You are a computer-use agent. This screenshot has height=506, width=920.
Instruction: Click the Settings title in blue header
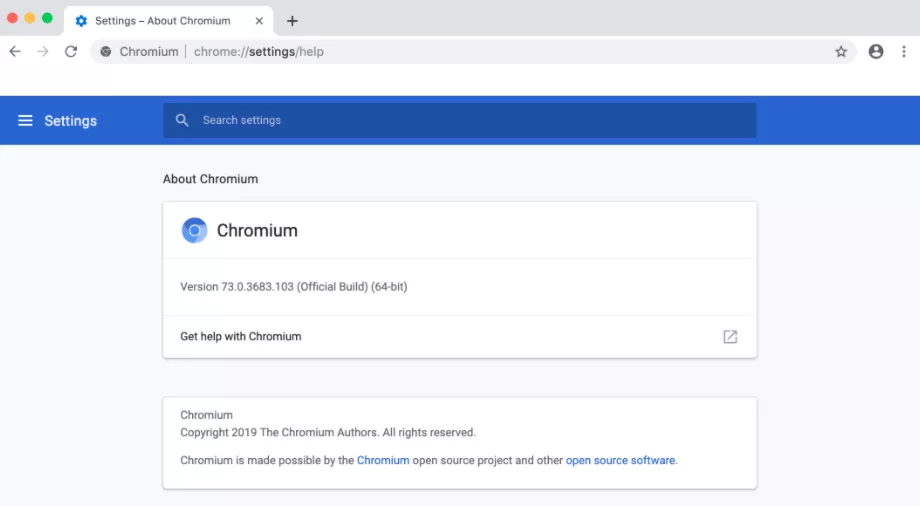click(x=70, y=120)
